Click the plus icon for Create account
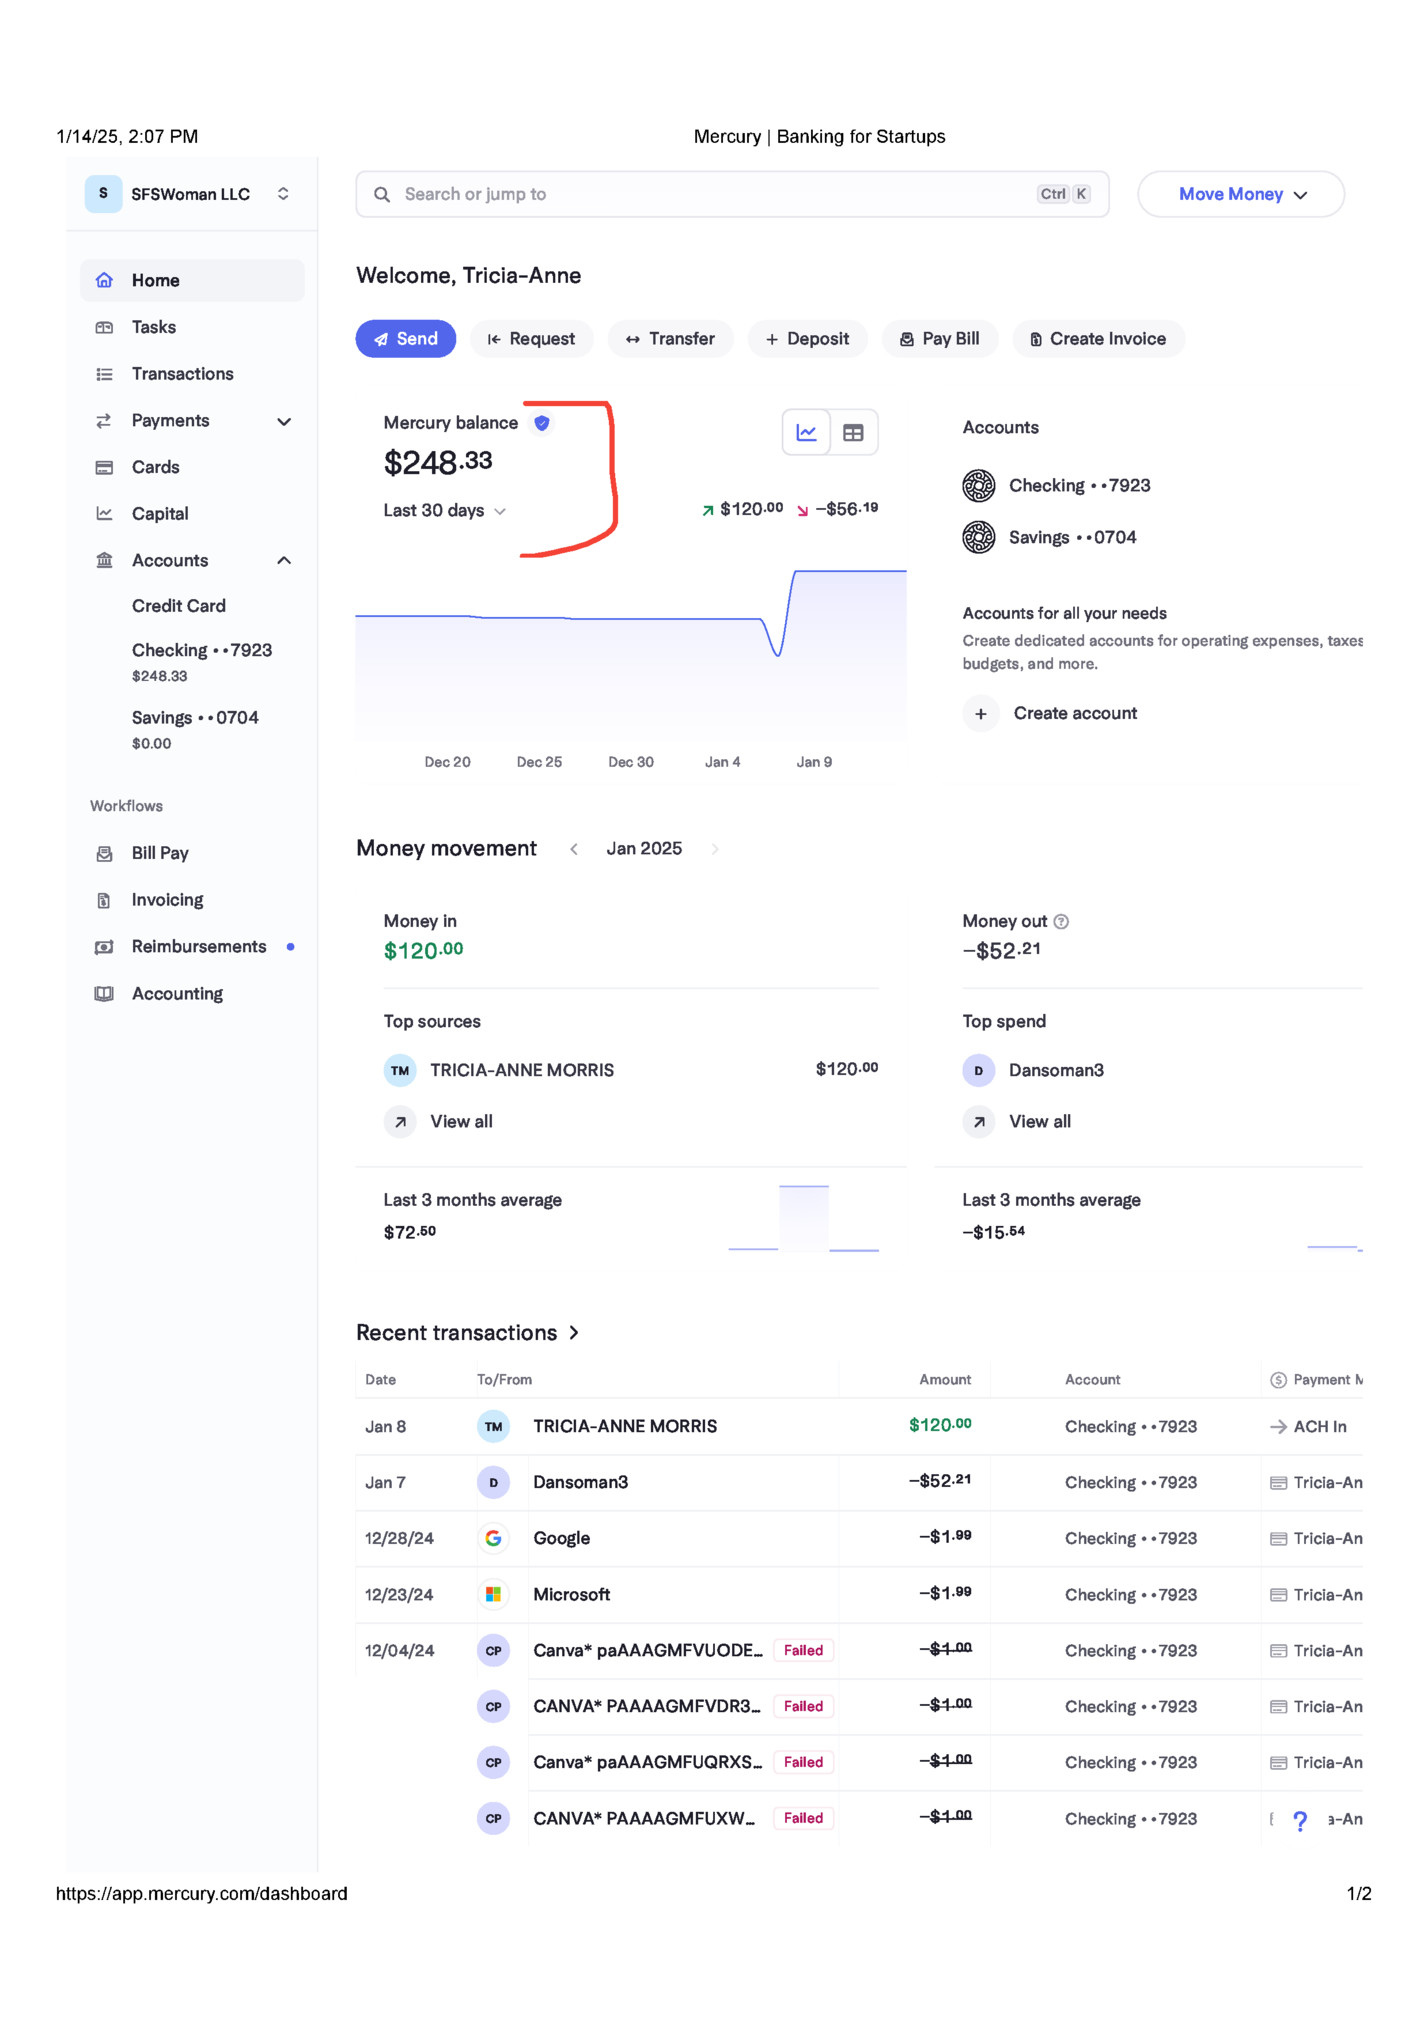The height and width of the screenshot is (2028, 1428). click(x=981, y=713)
